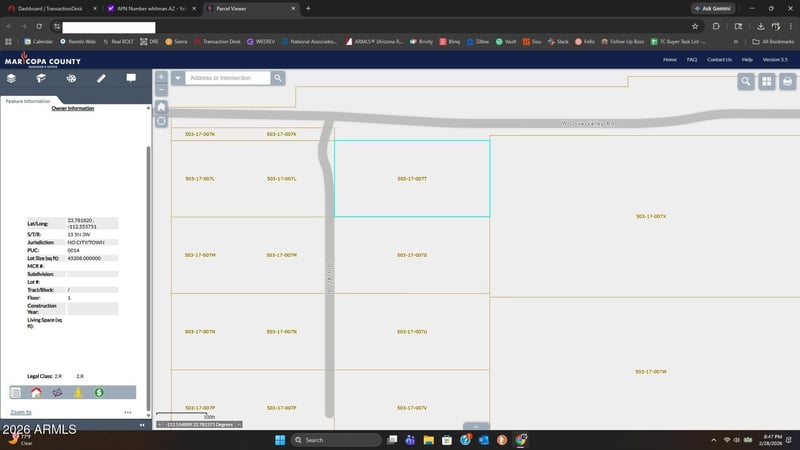The width and height of the screenshot is (800, 450).
Task: Open the basemap gallery grid icon
Action: [x=767, y=82]
